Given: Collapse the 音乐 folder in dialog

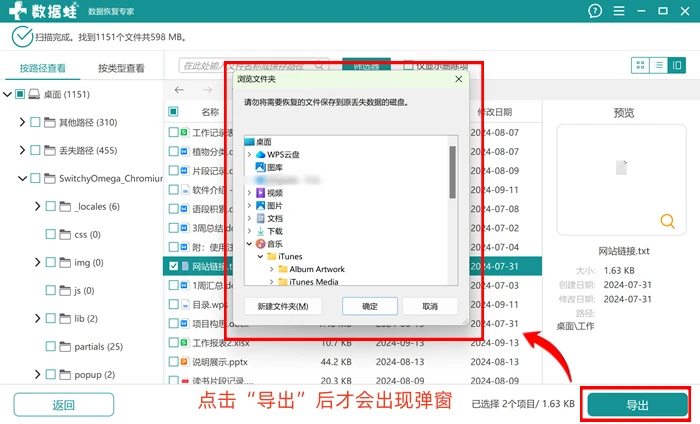Looking at the screenshot, I should [250, 244].
